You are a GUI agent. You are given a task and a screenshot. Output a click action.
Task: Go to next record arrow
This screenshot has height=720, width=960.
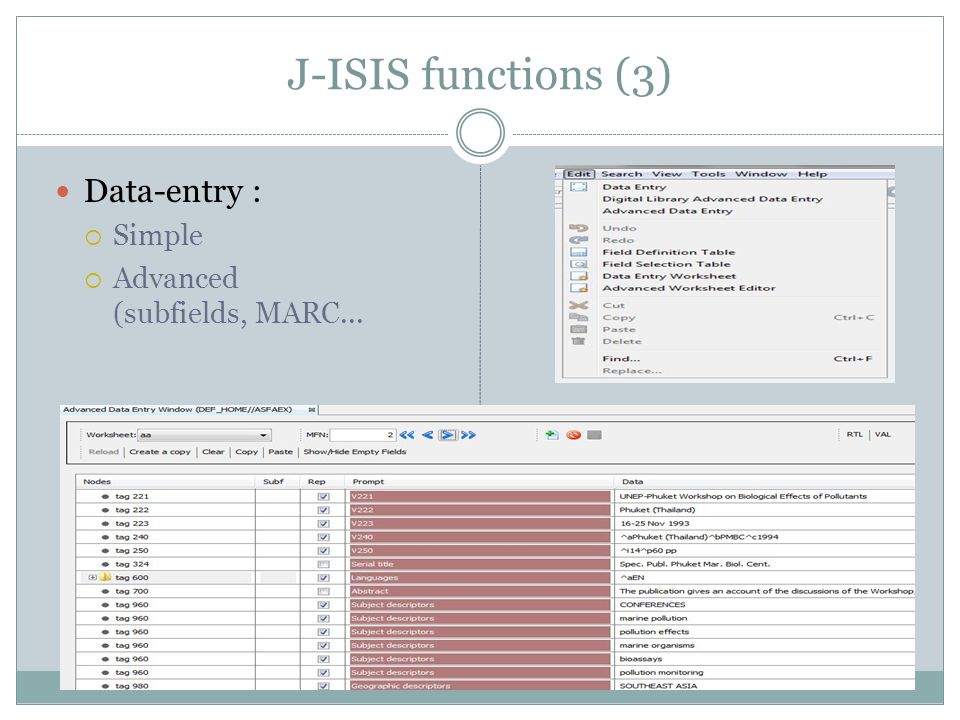pos(448,435)
